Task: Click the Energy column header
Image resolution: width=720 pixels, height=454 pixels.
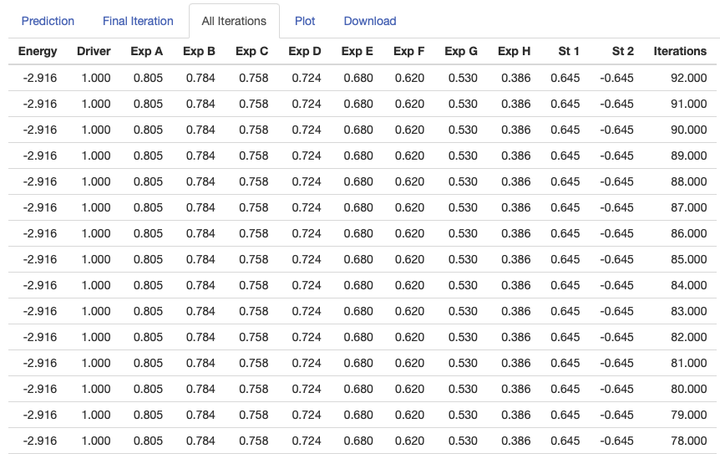Action: [39, 51]
